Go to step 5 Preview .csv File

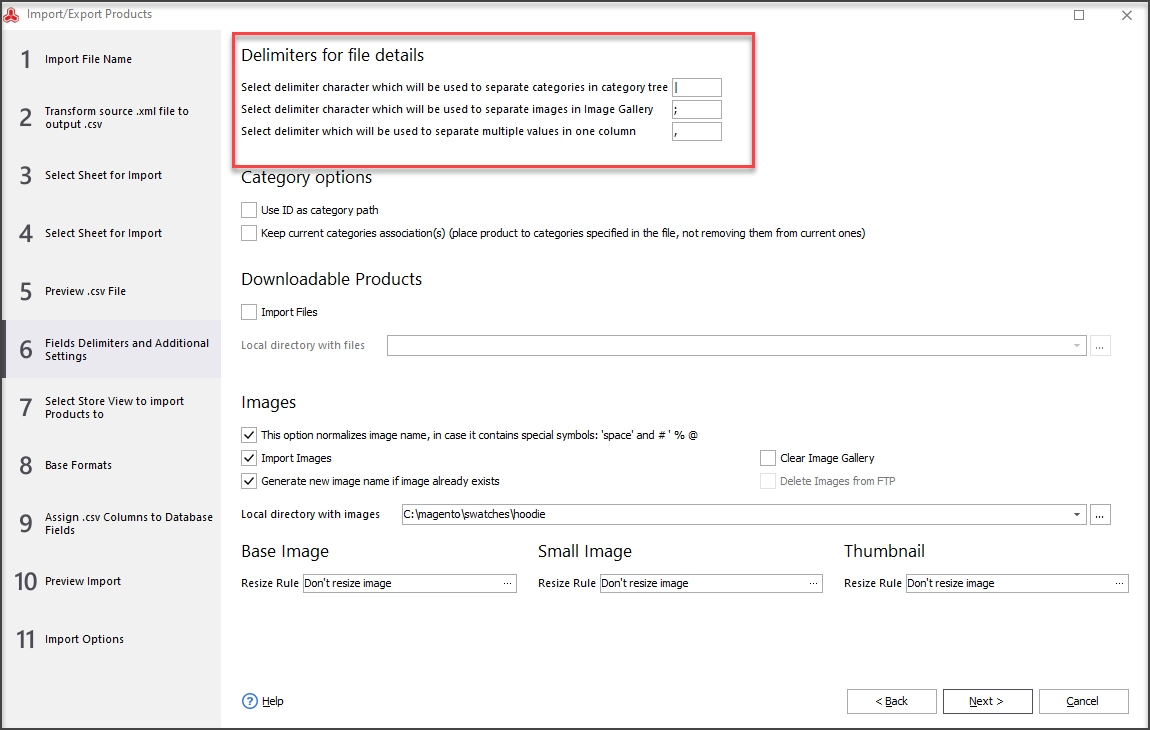point(111,291)
